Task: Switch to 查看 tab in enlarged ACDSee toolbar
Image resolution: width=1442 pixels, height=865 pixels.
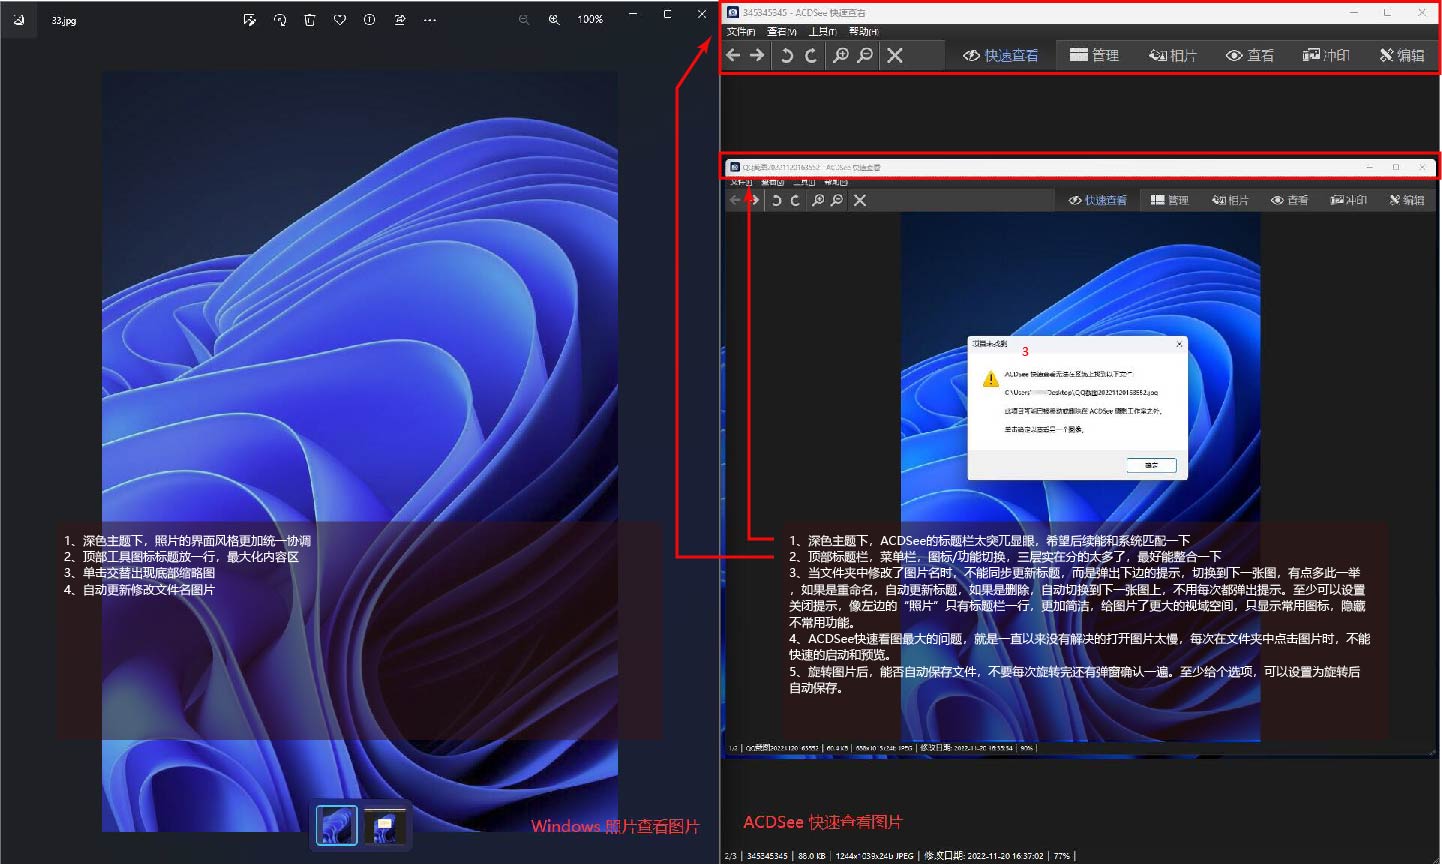Action: pos(1250,56)
